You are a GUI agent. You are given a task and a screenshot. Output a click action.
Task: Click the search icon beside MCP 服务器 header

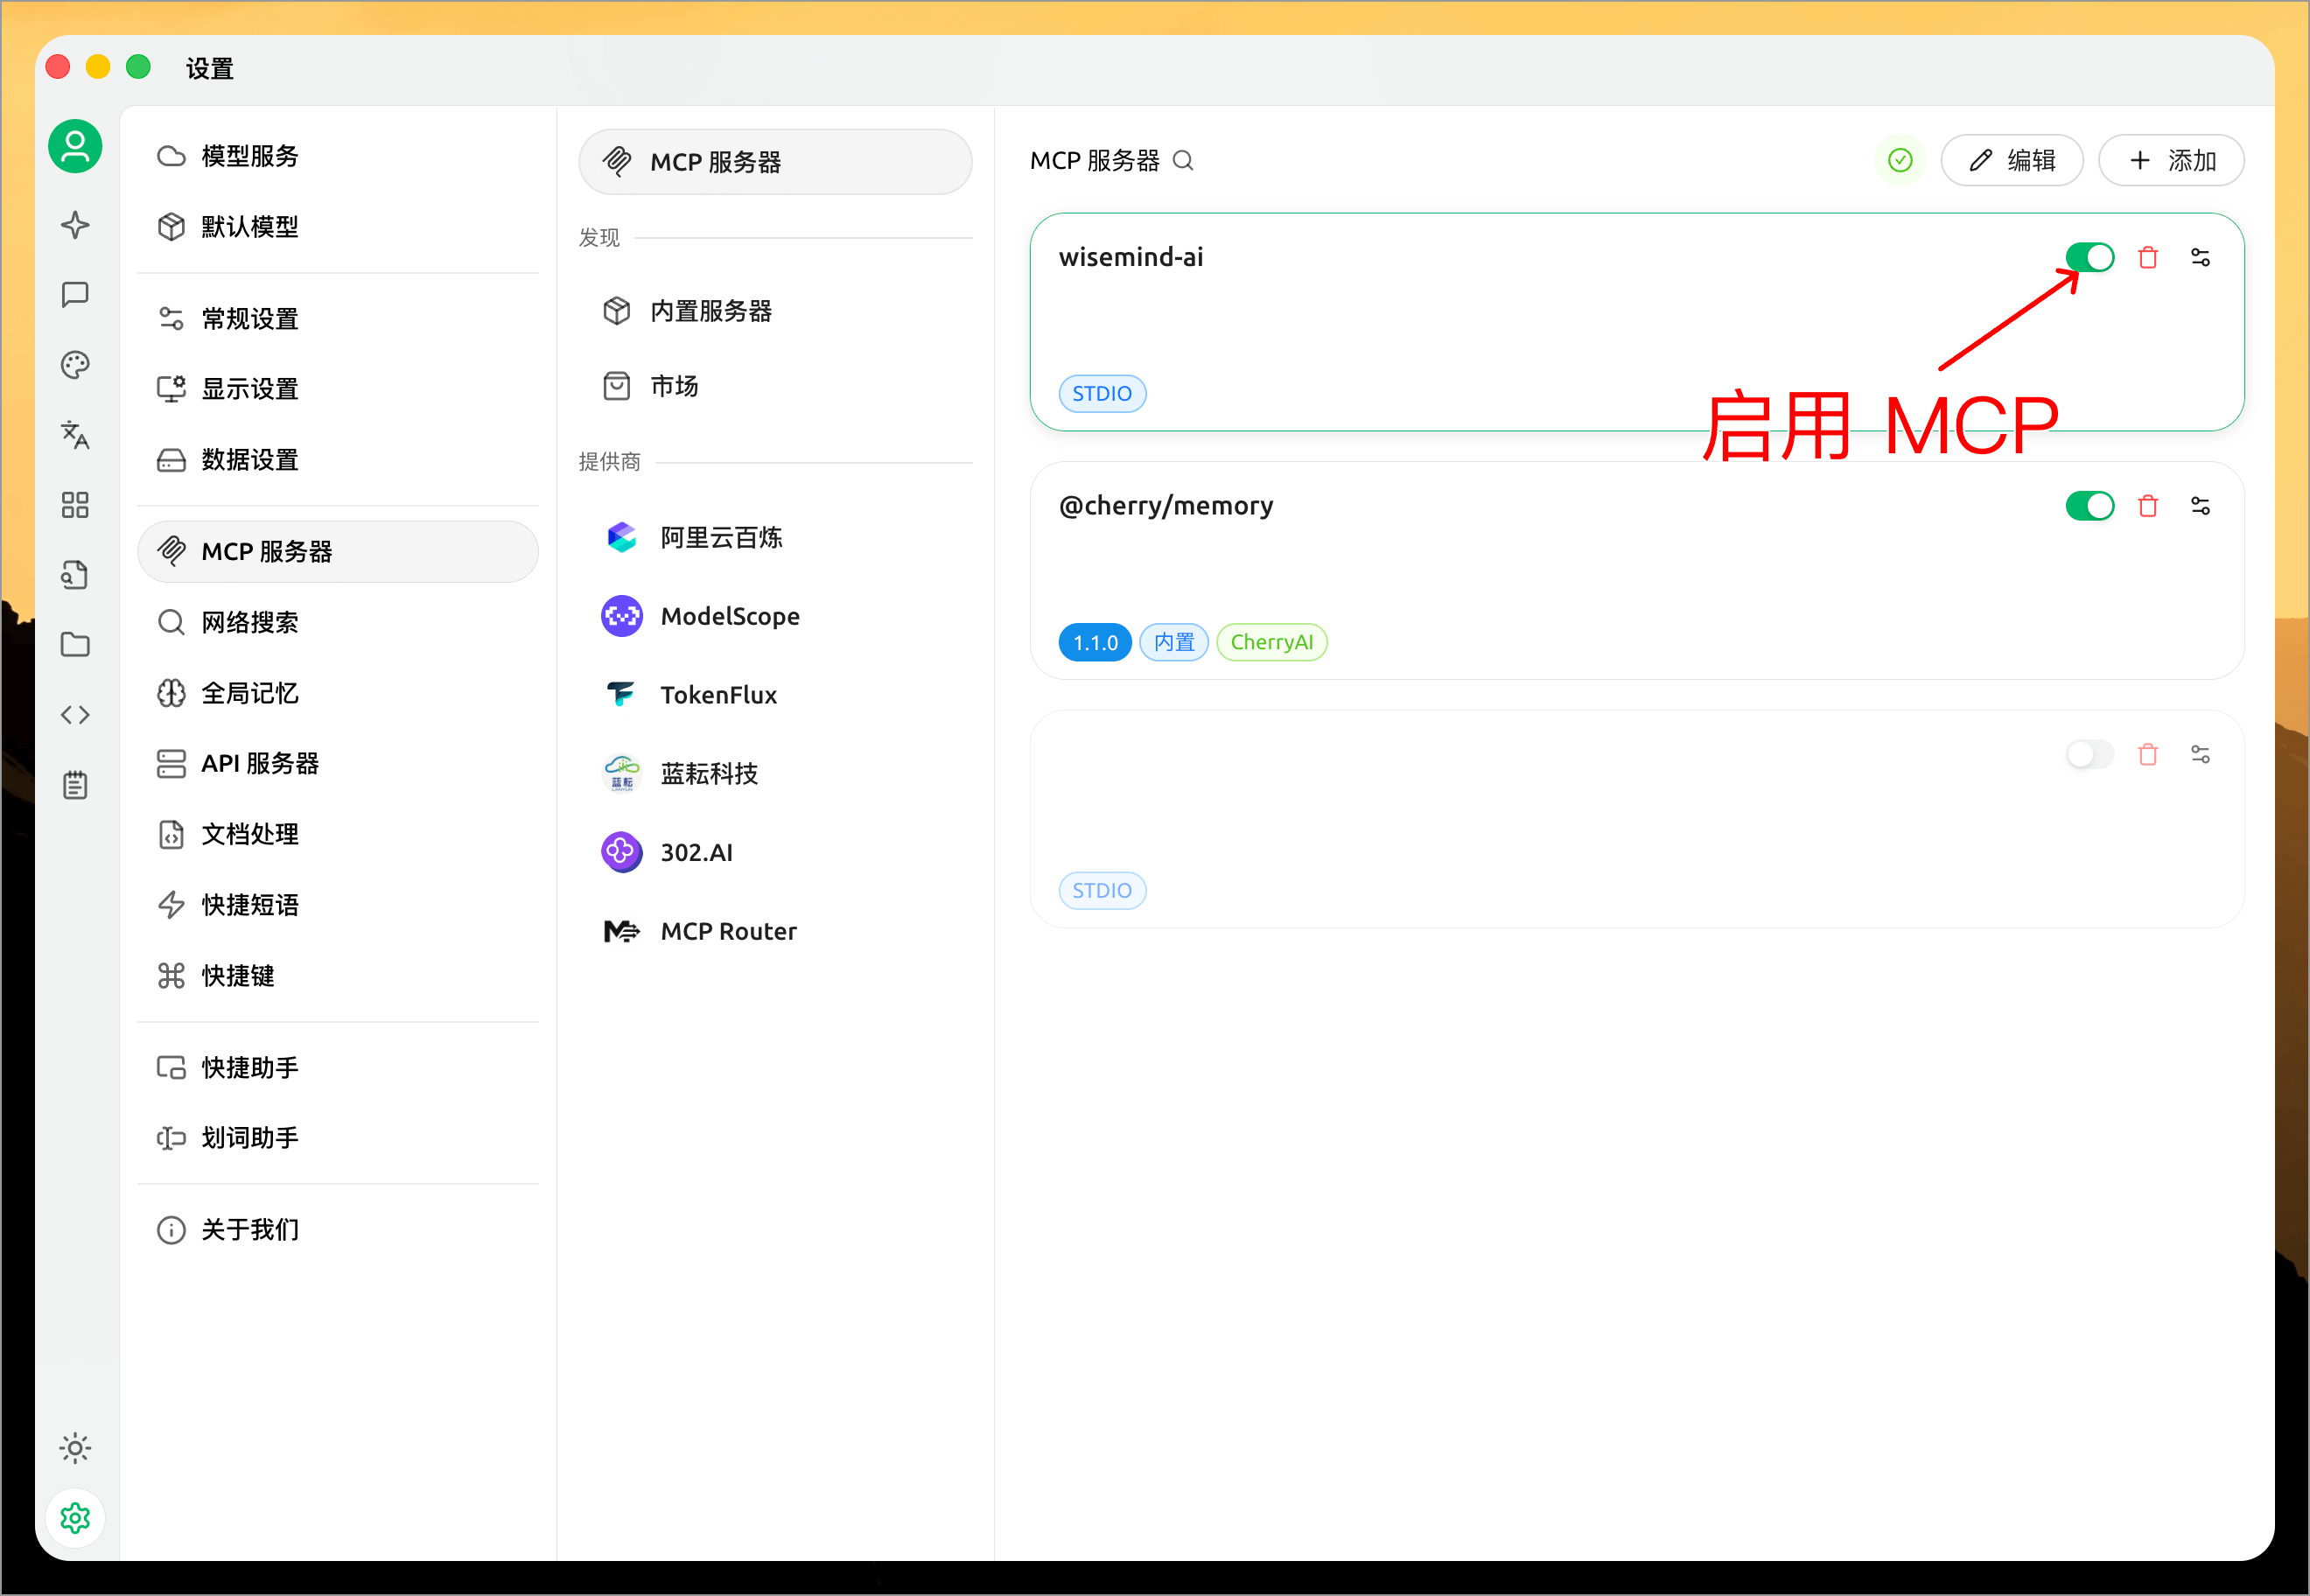tap(1184, 160)
